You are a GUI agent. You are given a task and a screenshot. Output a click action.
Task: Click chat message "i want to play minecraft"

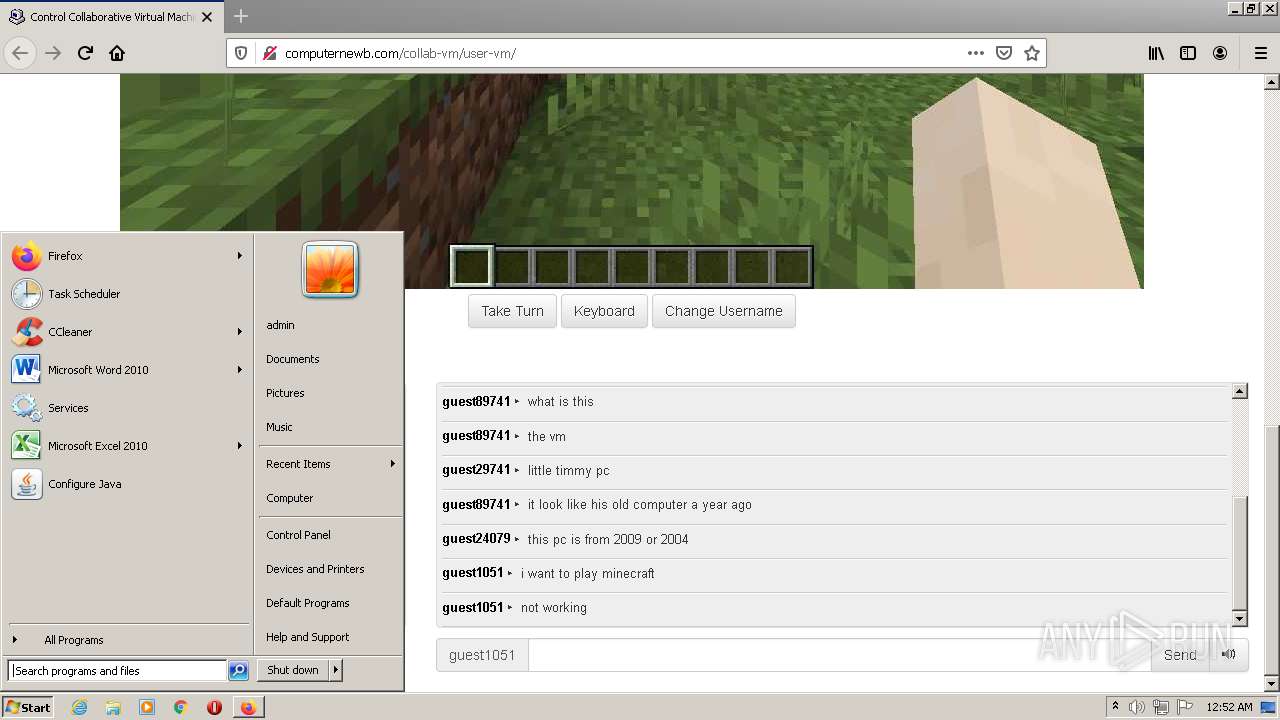click(x=588, y=573)
